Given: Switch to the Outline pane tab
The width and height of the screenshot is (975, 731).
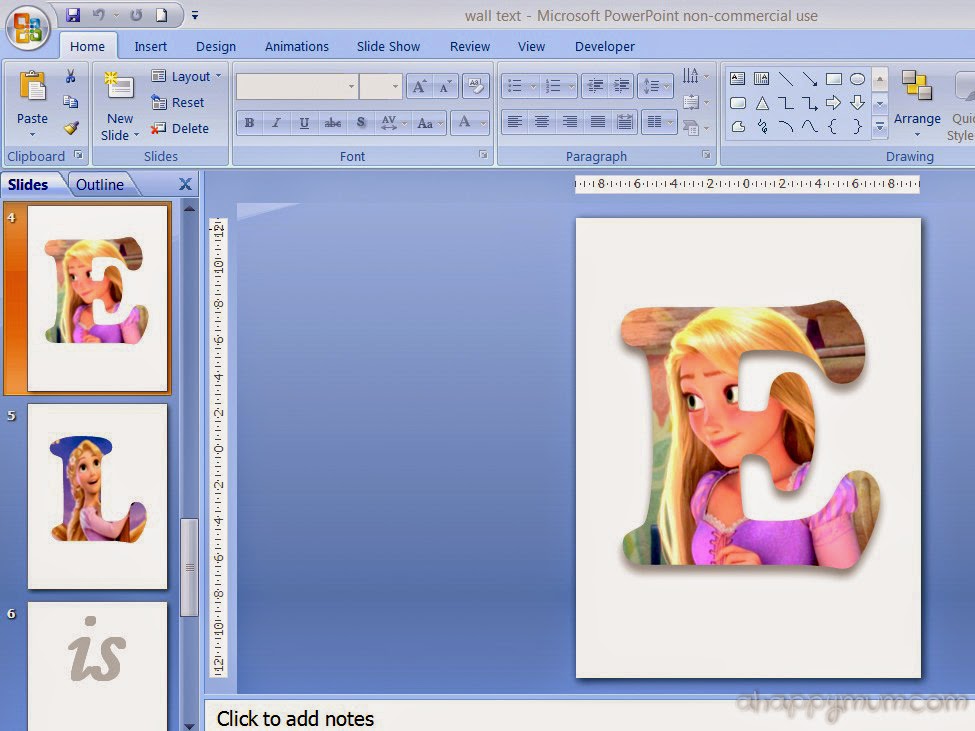Looking at the screenshot, I should tap(99, 185).
